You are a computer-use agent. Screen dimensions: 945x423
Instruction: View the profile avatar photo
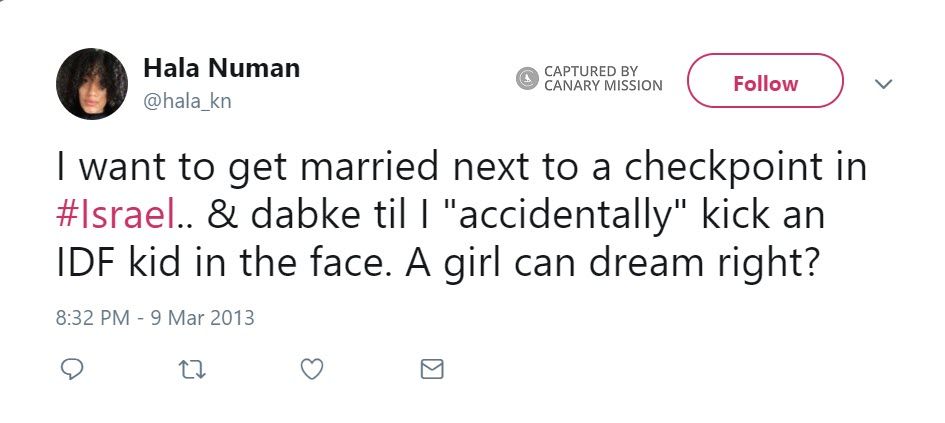tap(92, 84)
